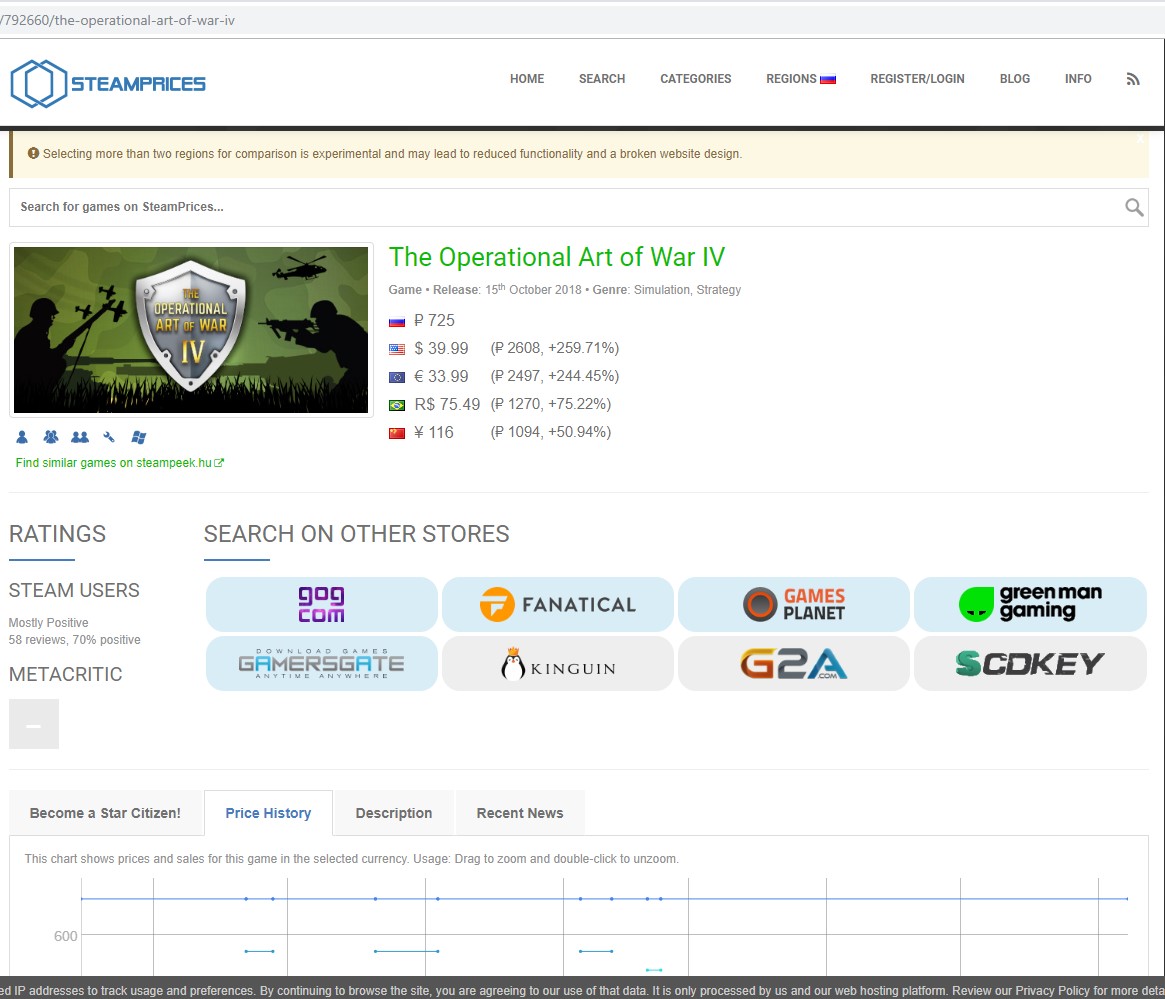Click the co-op two-people icon
1165x999 pixels.
79,437
